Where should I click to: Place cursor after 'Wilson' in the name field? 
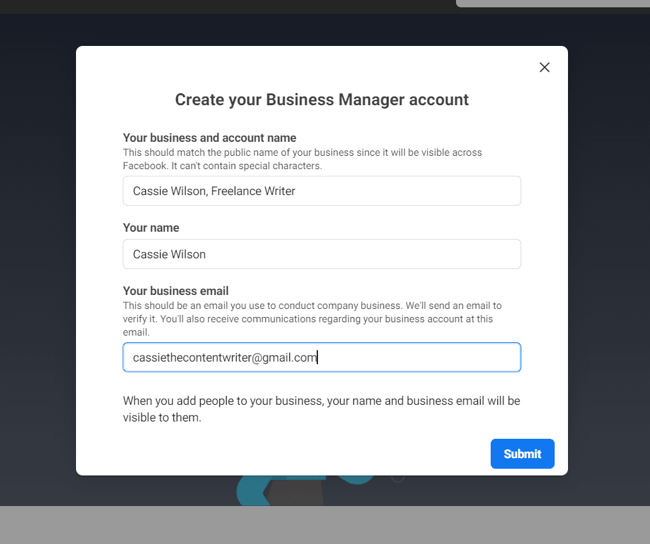207,254
